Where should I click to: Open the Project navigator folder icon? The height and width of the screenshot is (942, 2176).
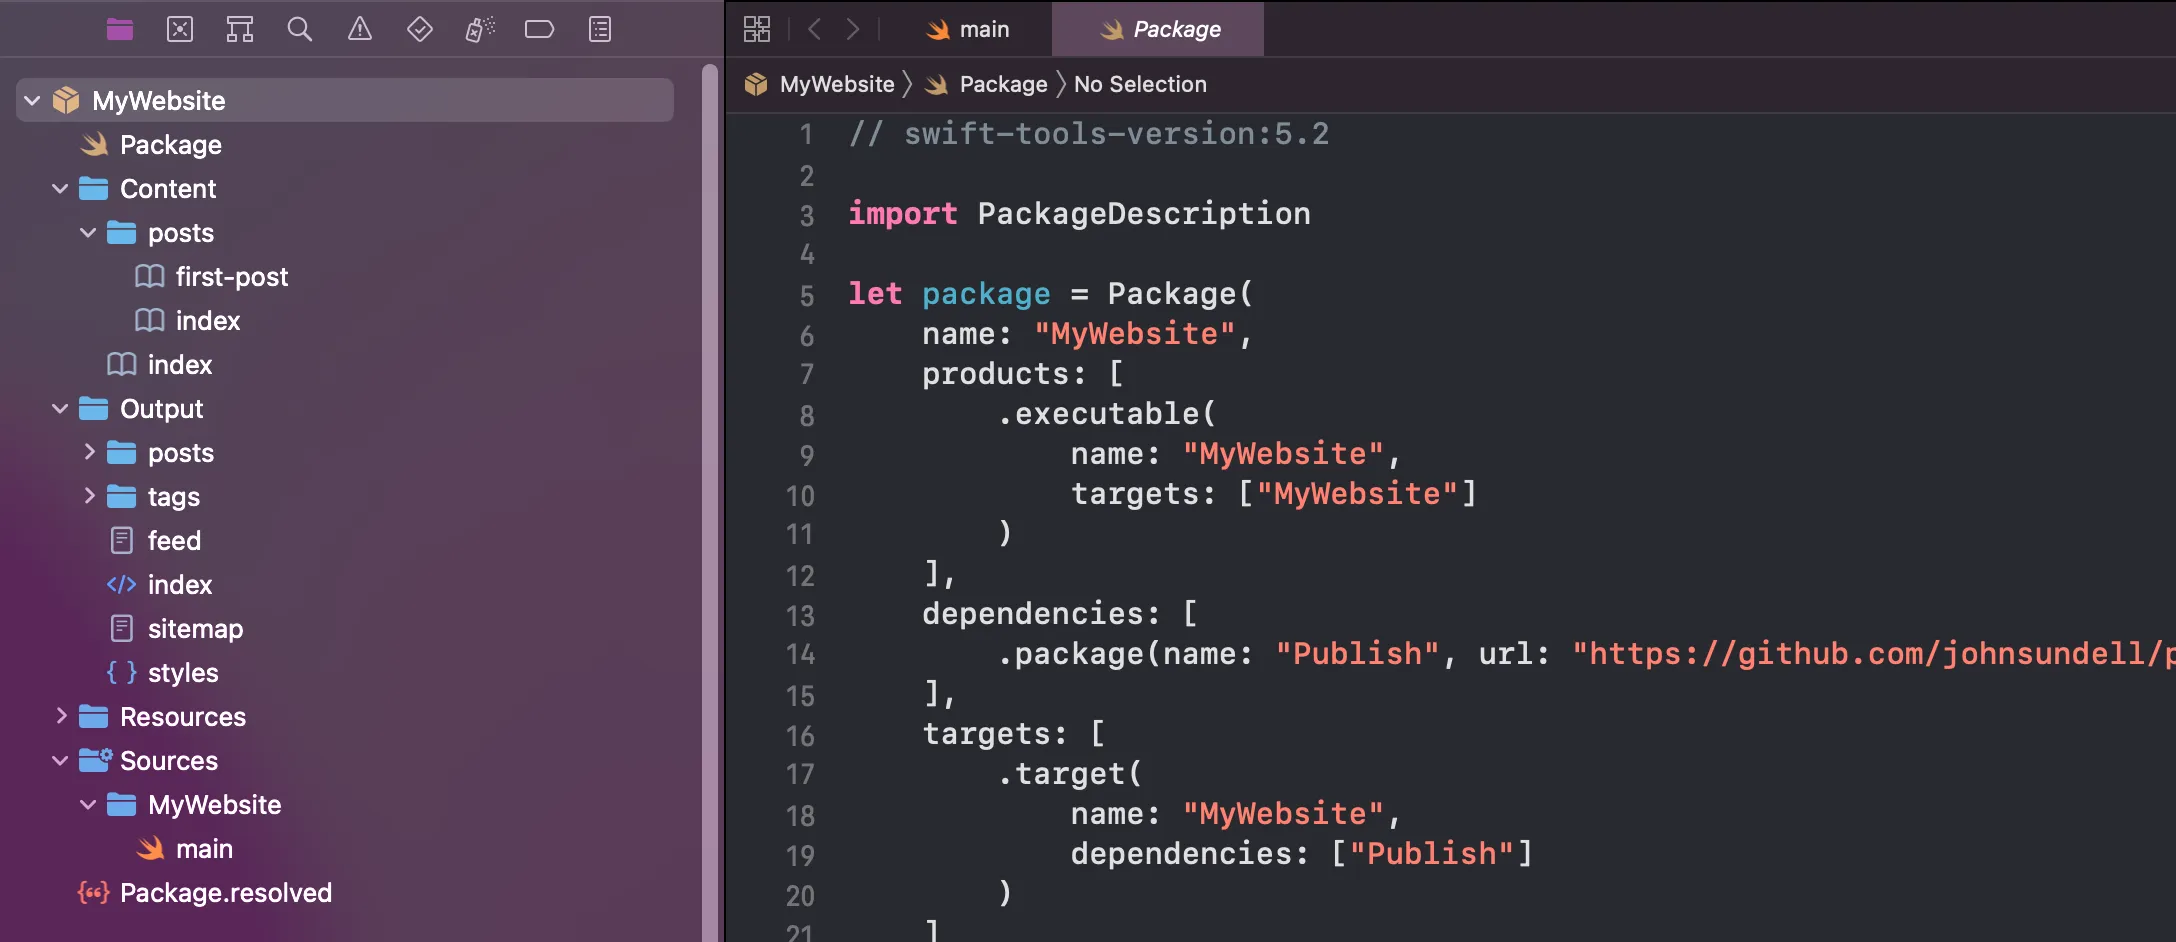tap(119, 29)
